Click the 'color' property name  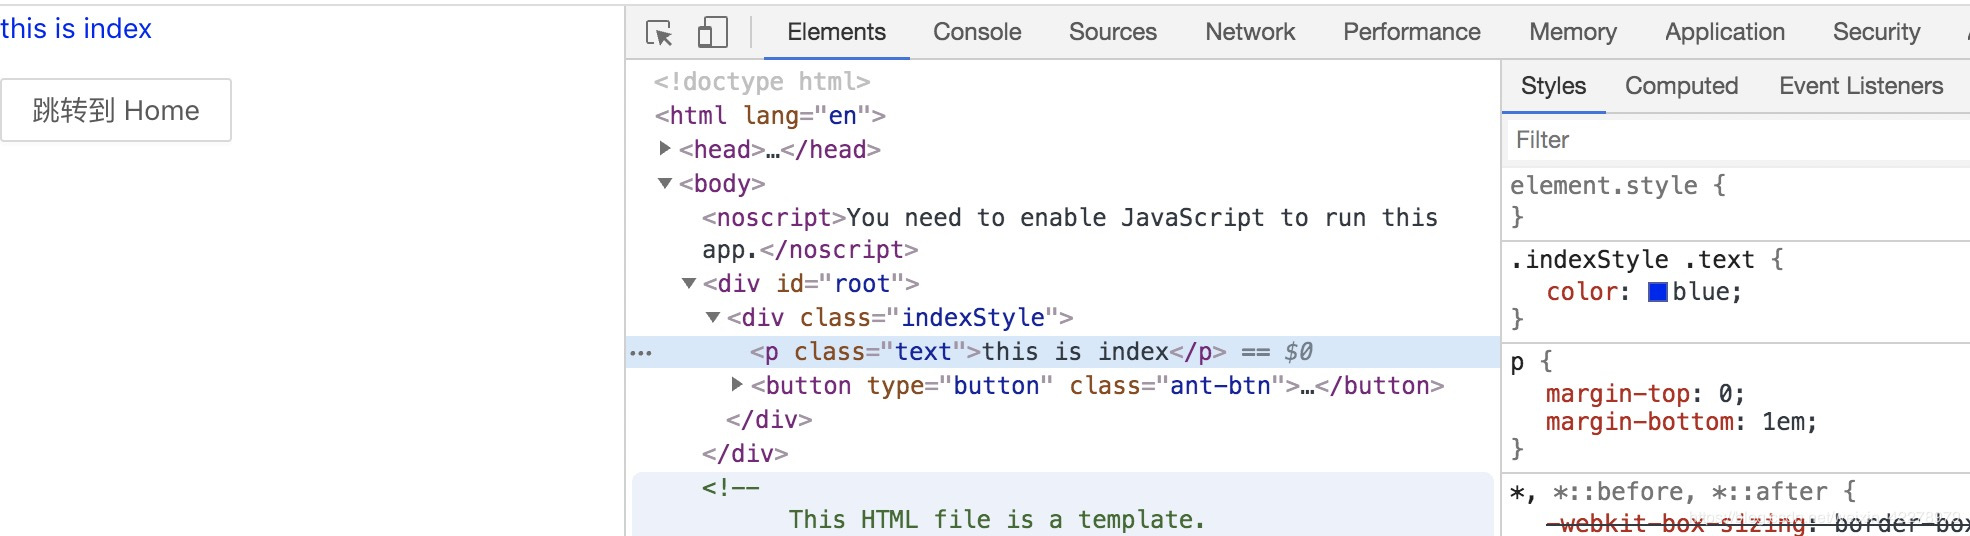[x=1582, y=292]
